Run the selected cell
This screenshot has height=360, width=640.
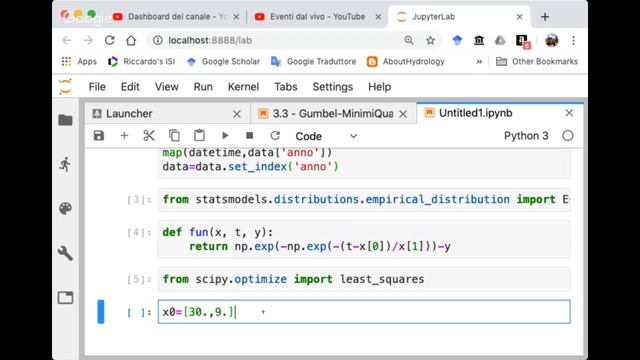click(x=225, y=136)
